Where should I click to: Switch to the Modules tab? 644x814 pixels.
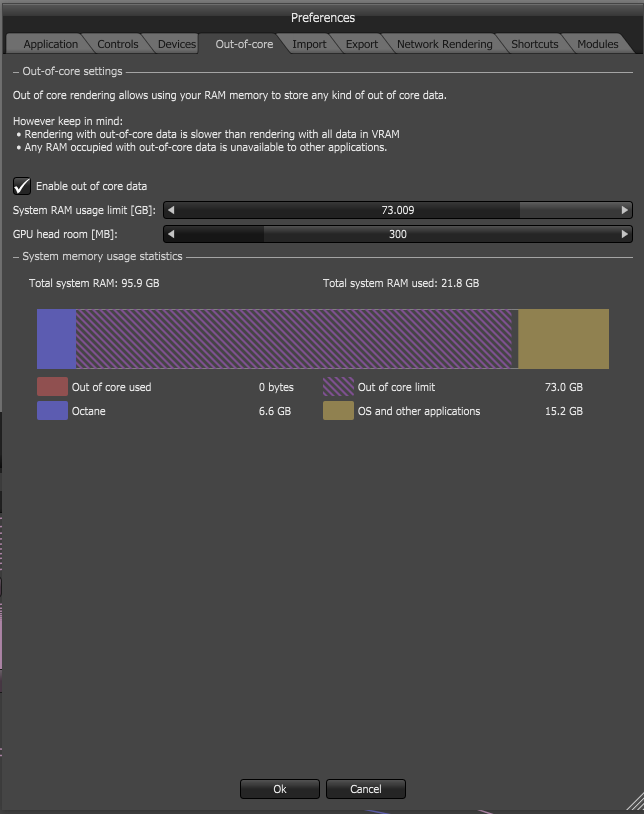597,44
